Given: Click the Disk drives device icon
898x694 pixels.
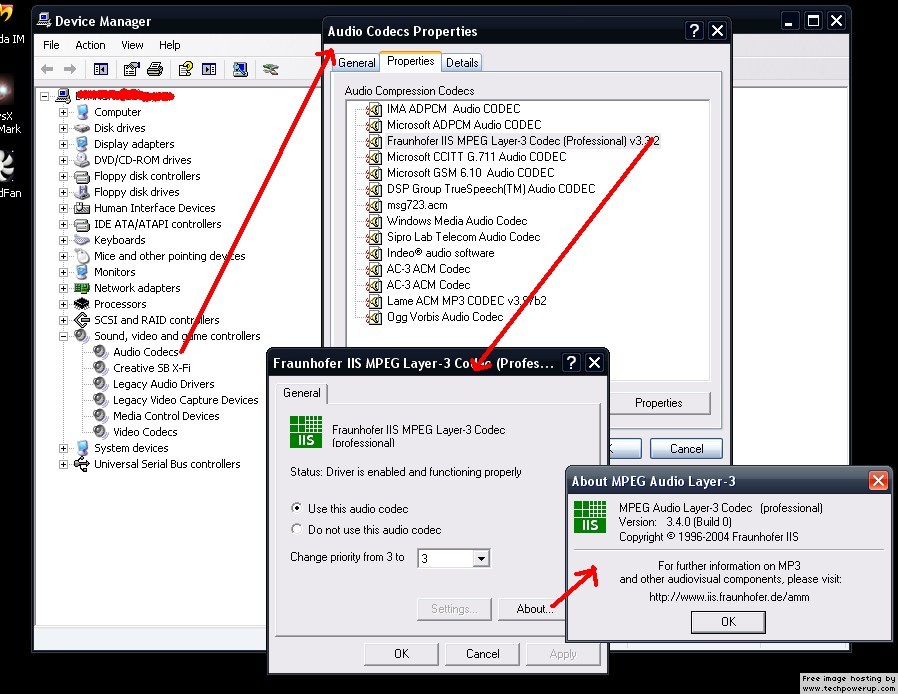Looking at the screenshot, I should coord(82,128).
